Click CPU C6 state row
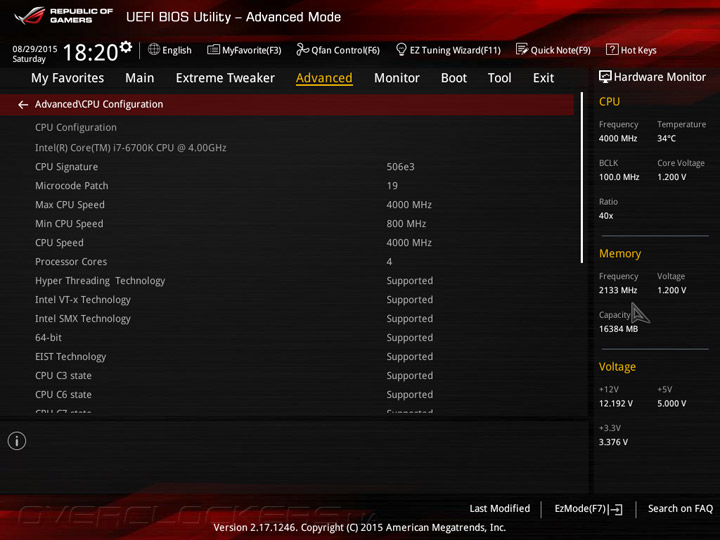Viewport: 720px width, 540px height. click(287, 395)
